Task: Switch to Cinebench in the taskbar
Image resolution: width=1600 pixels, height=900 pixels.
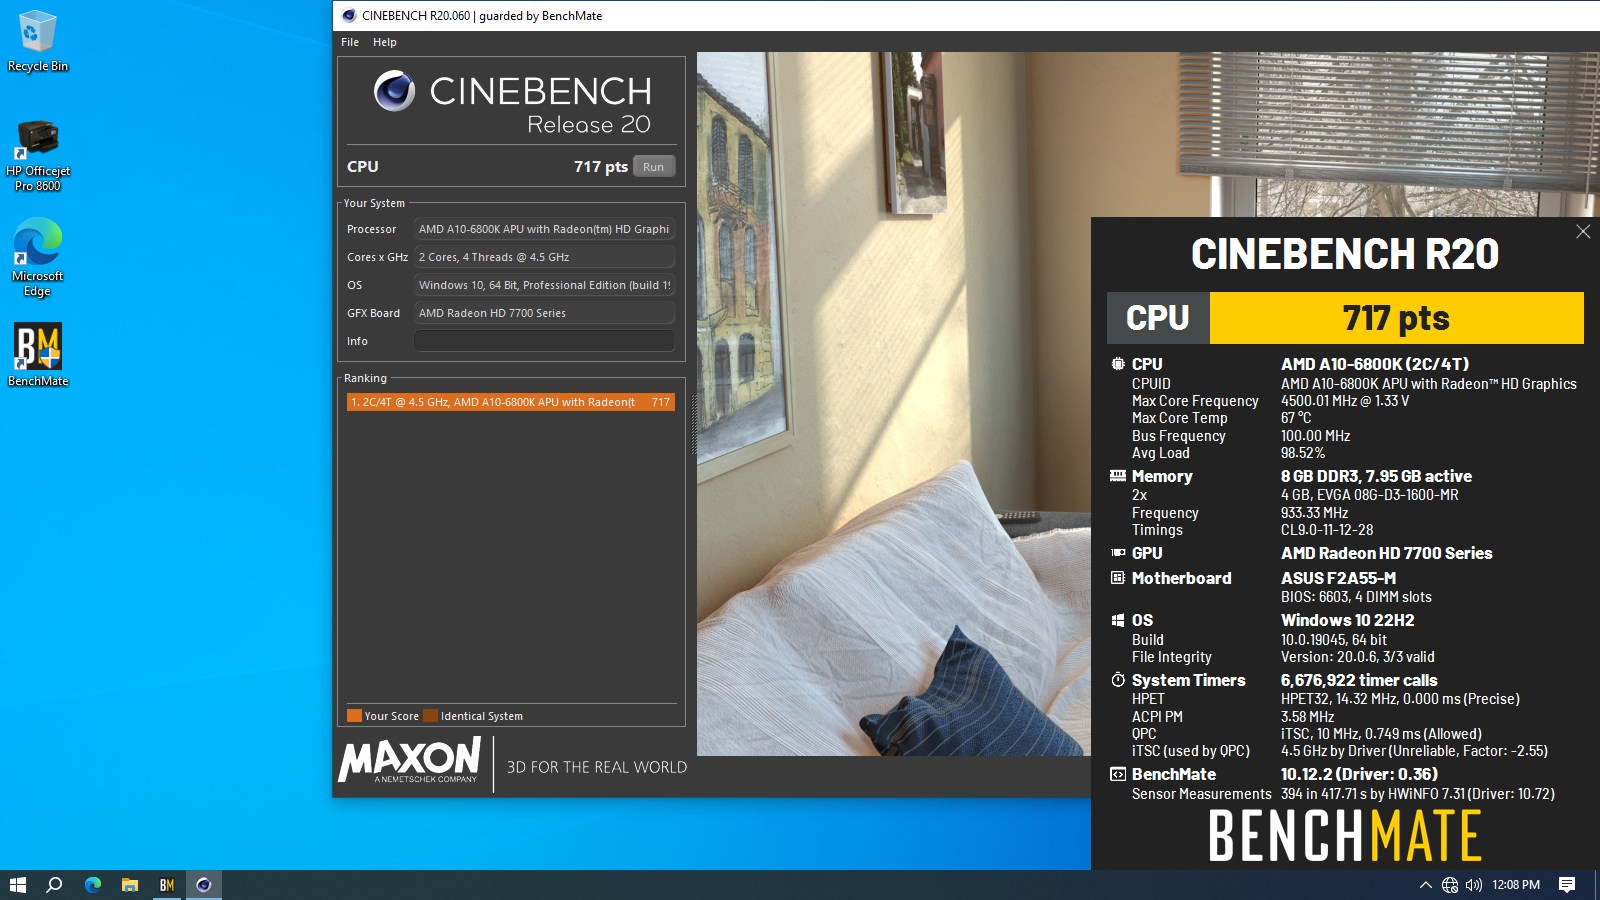Action: coord(204,885)
